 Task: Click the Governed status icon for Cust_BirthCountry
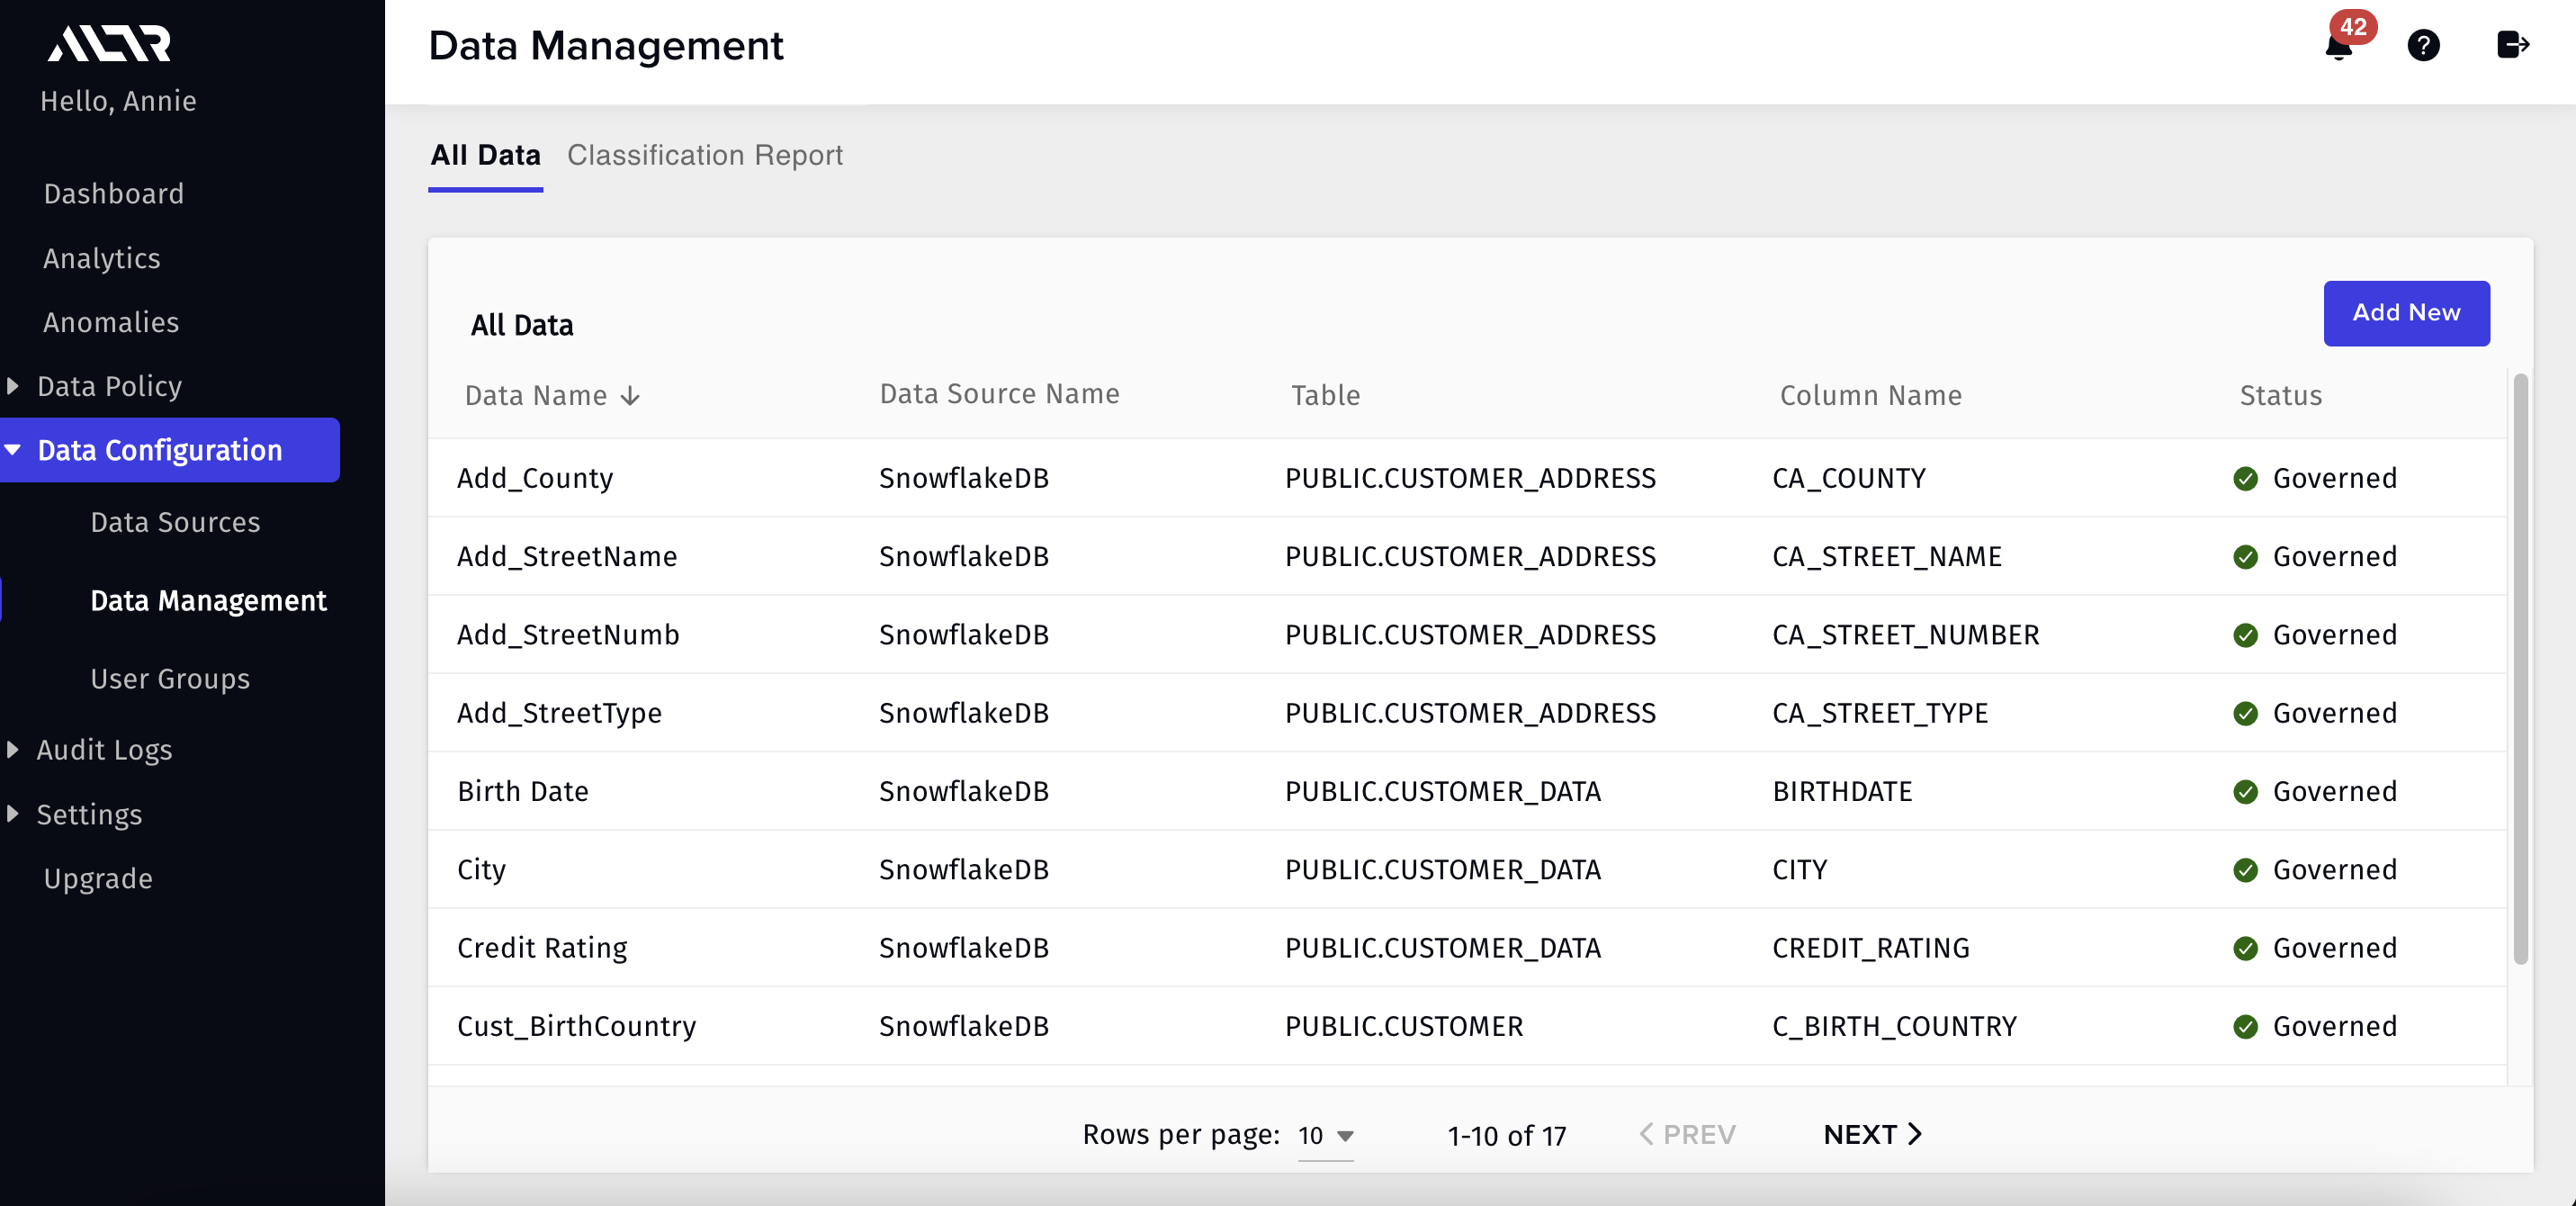click(2245, 1027)
